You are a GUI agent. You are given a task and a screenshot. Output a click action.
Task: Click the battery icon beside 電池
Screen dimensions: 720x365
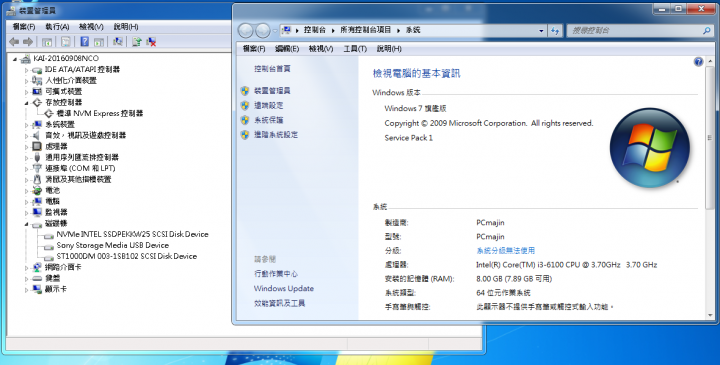[x=37, y=191]
